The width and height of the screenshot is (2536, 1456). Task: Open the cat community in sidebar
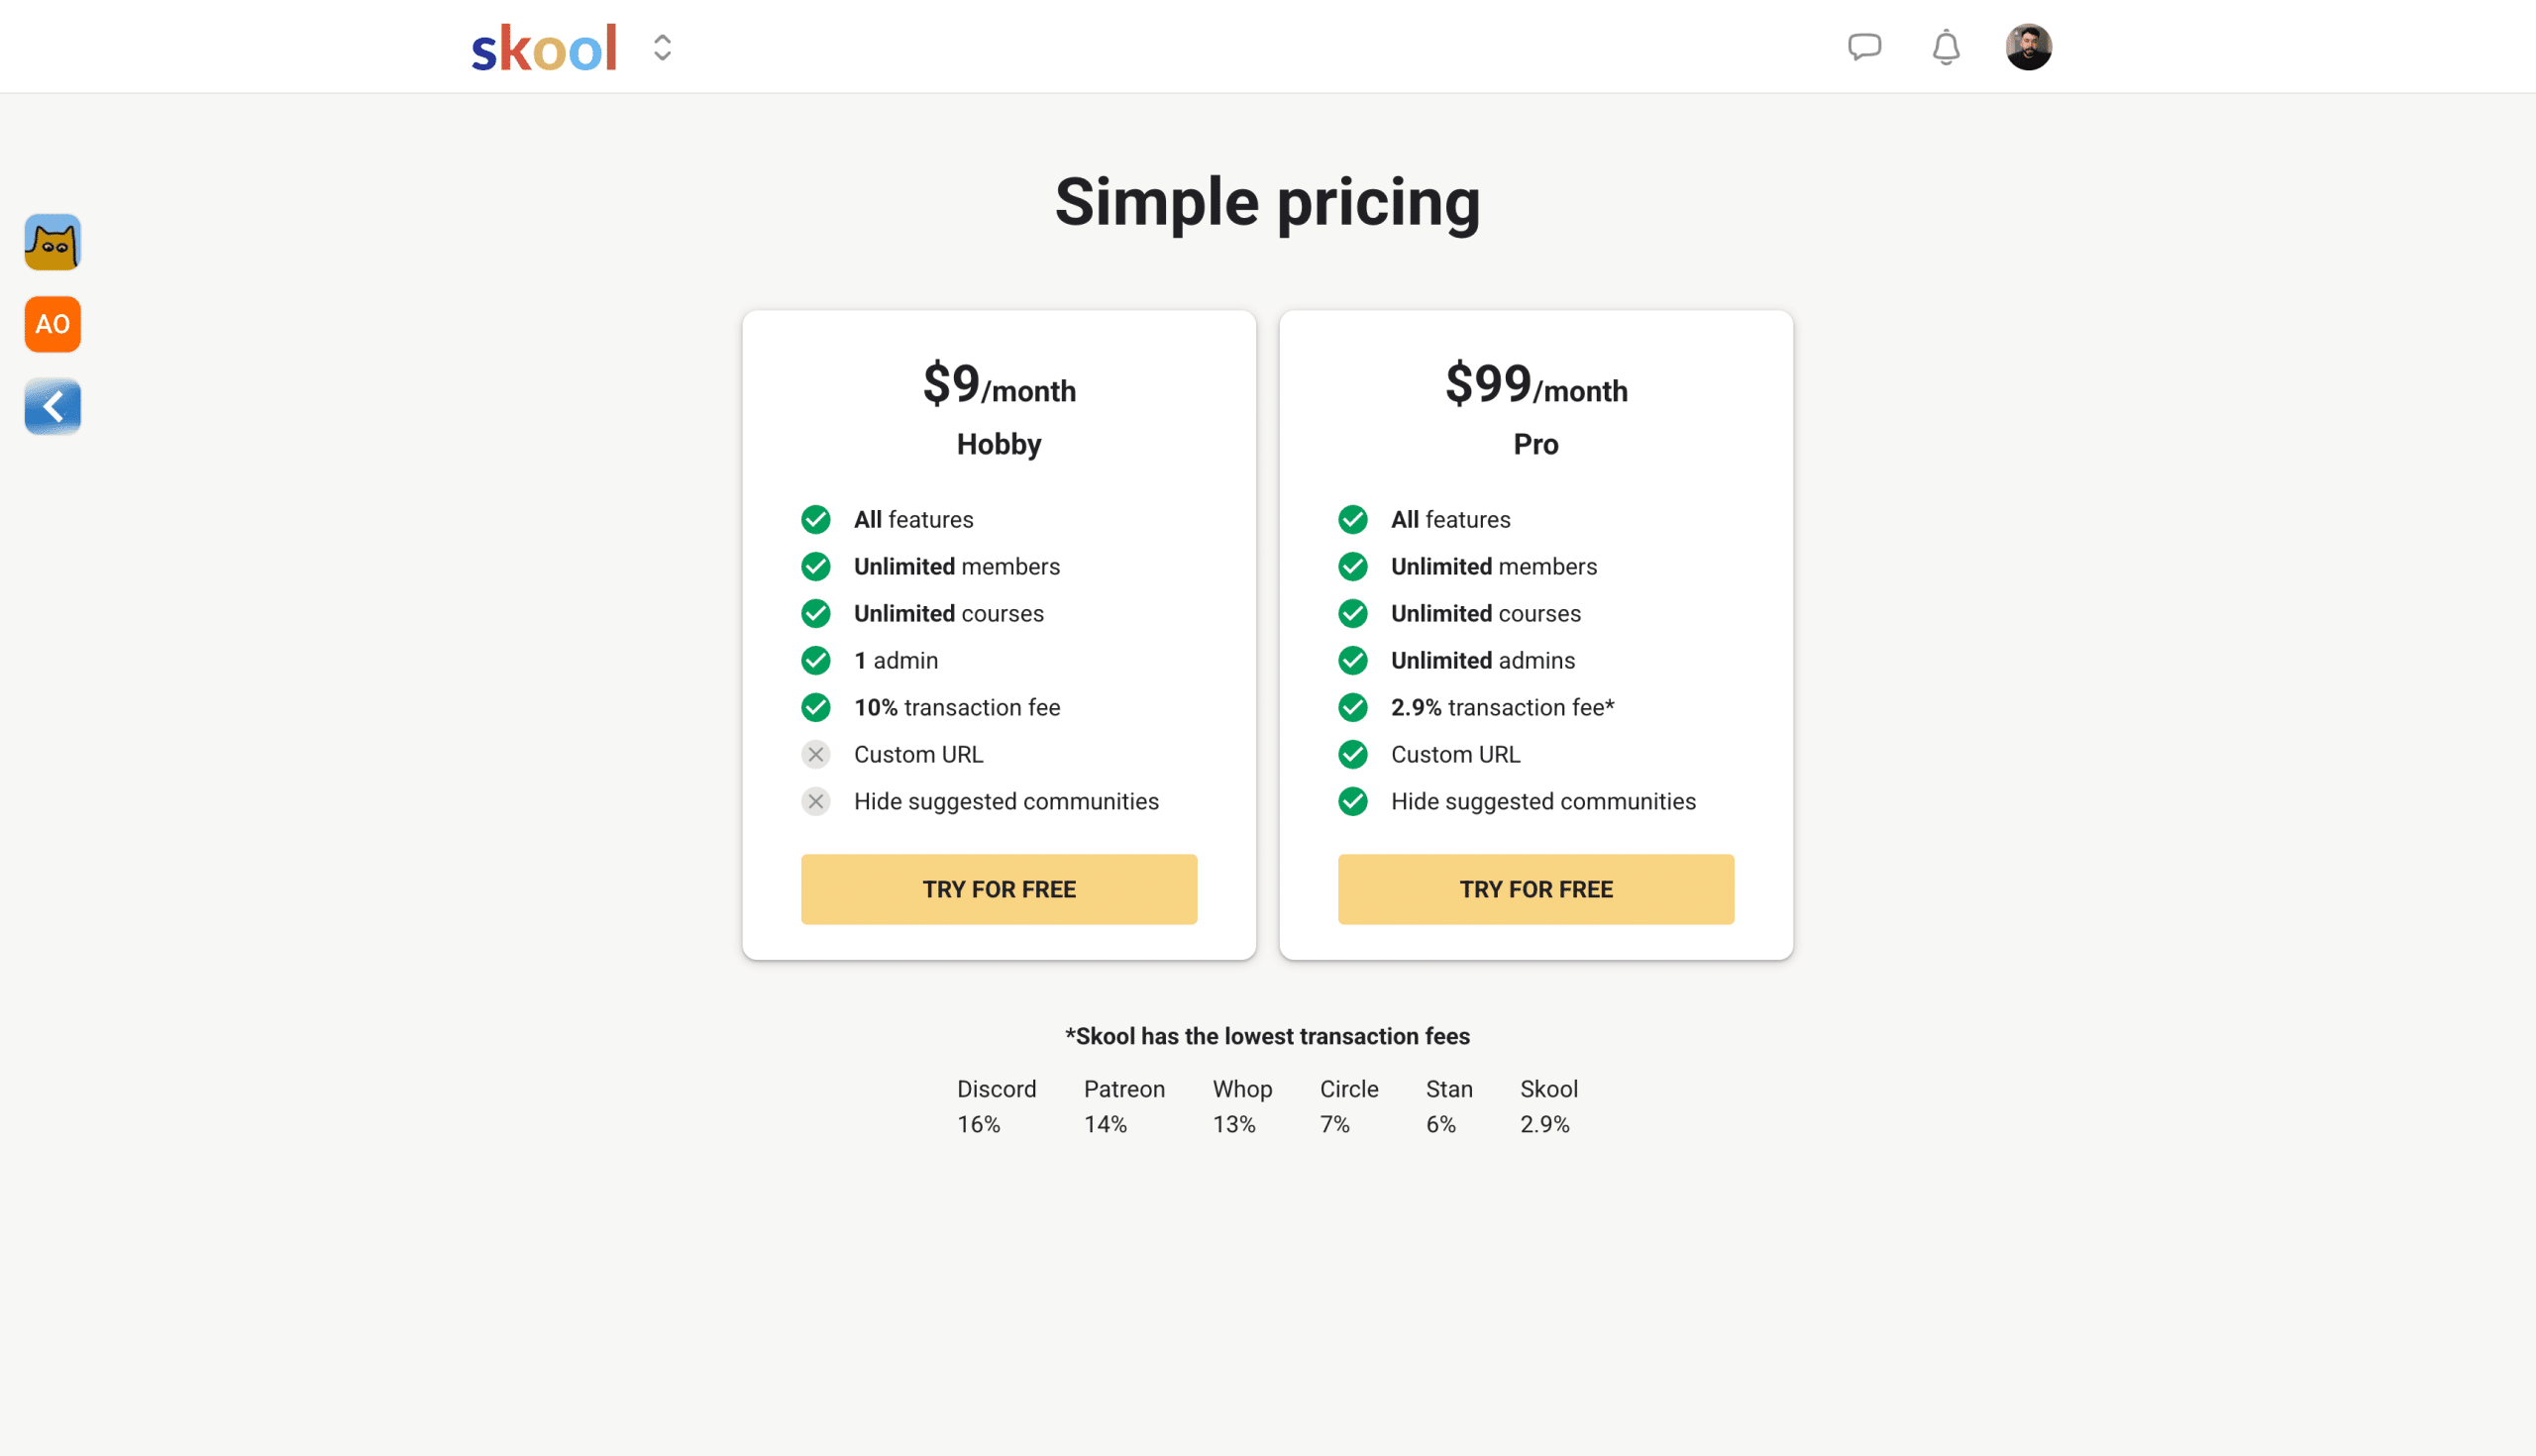(52, 242)
